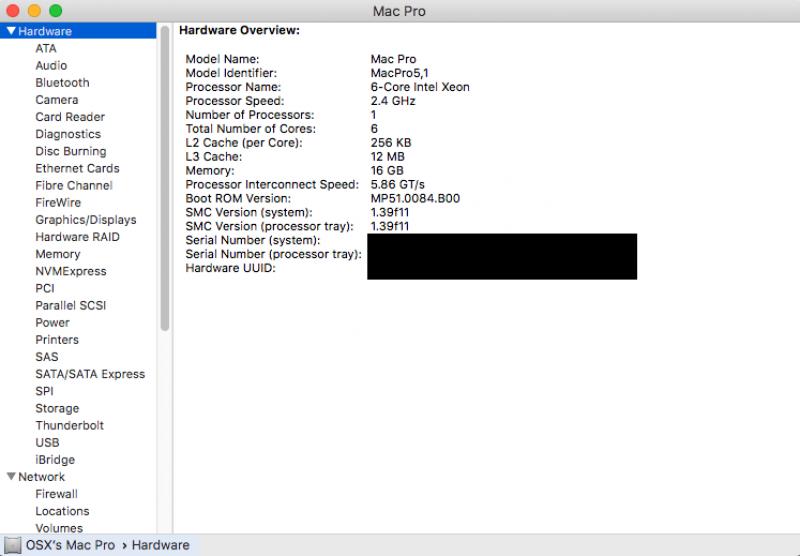Open Power details
The width and height of the screenshot is (800, 556).
coord(53,322)
